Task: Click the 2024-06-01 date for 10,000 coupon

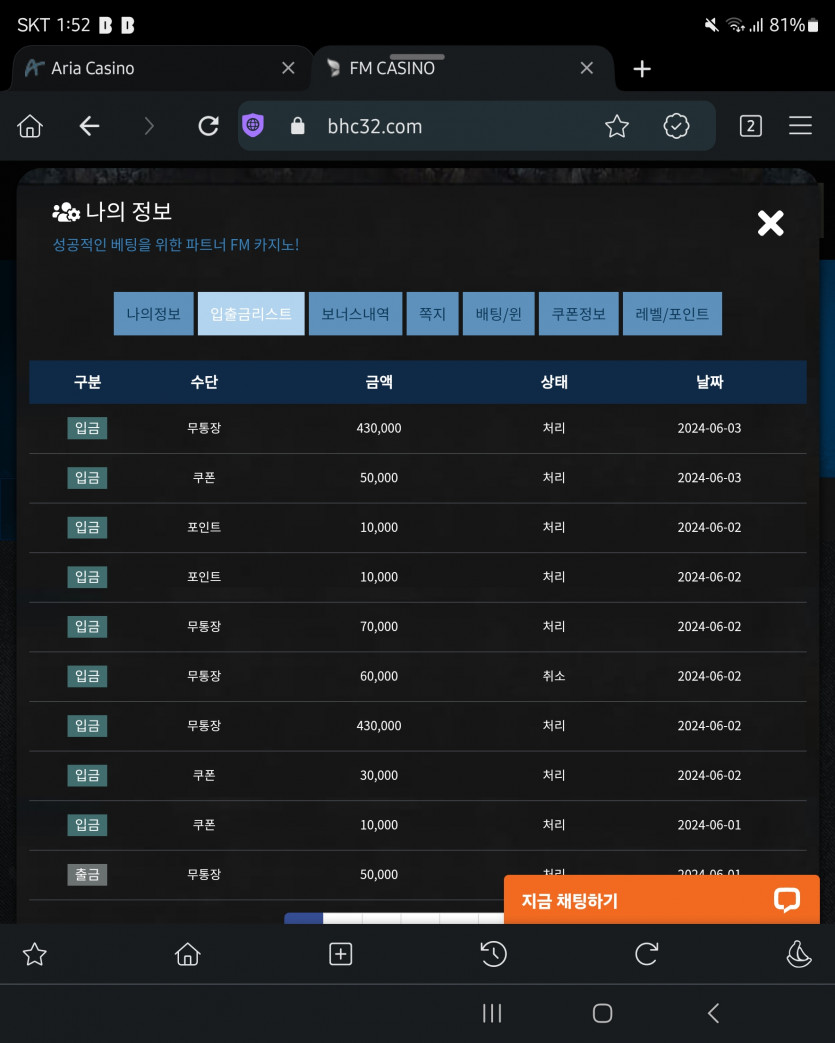Action: click(709, 825)
